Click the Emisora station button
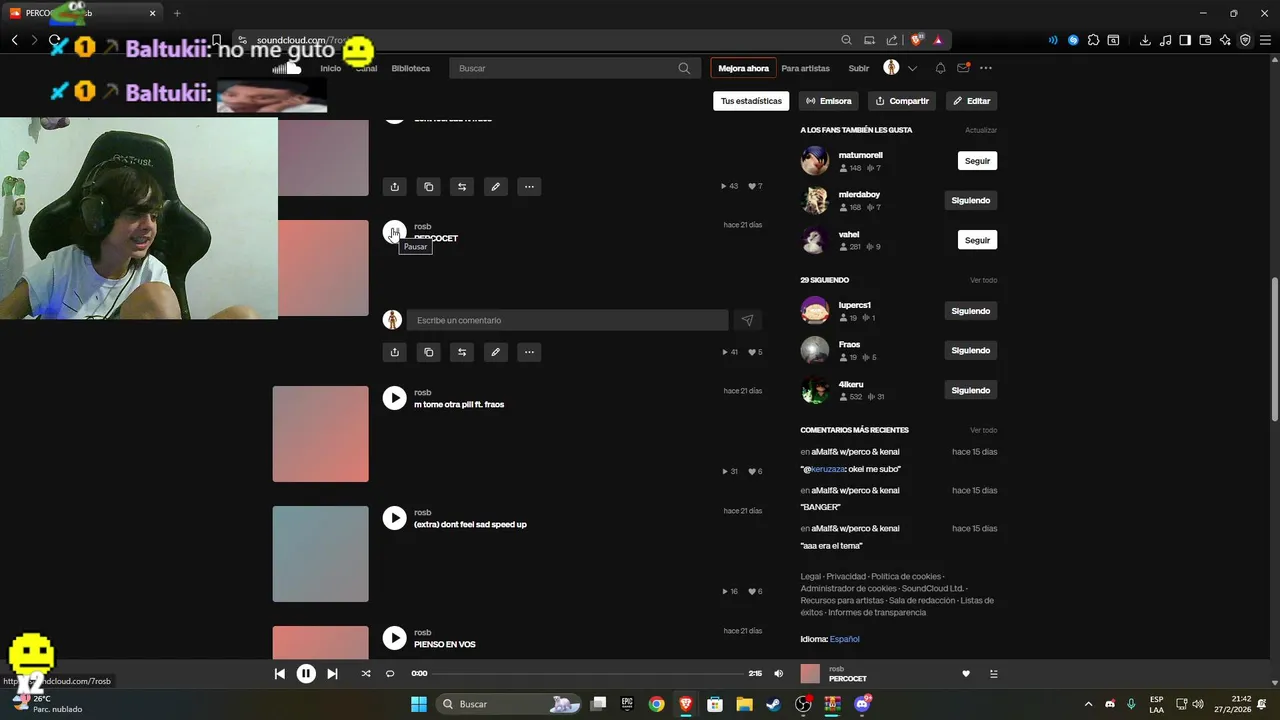 tap(829, 101)
